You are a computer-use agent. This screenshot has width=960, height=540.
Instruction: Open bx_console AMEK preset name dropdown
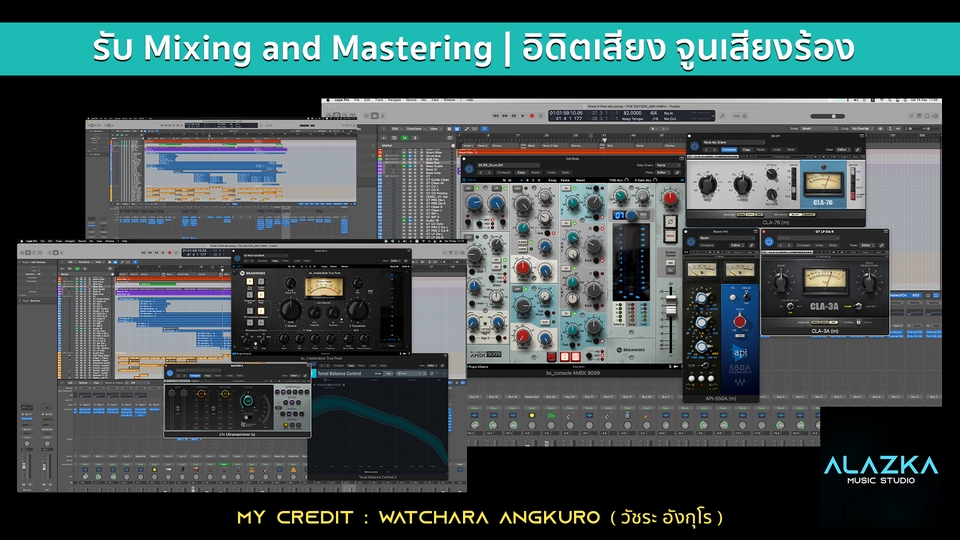(508, 165)
